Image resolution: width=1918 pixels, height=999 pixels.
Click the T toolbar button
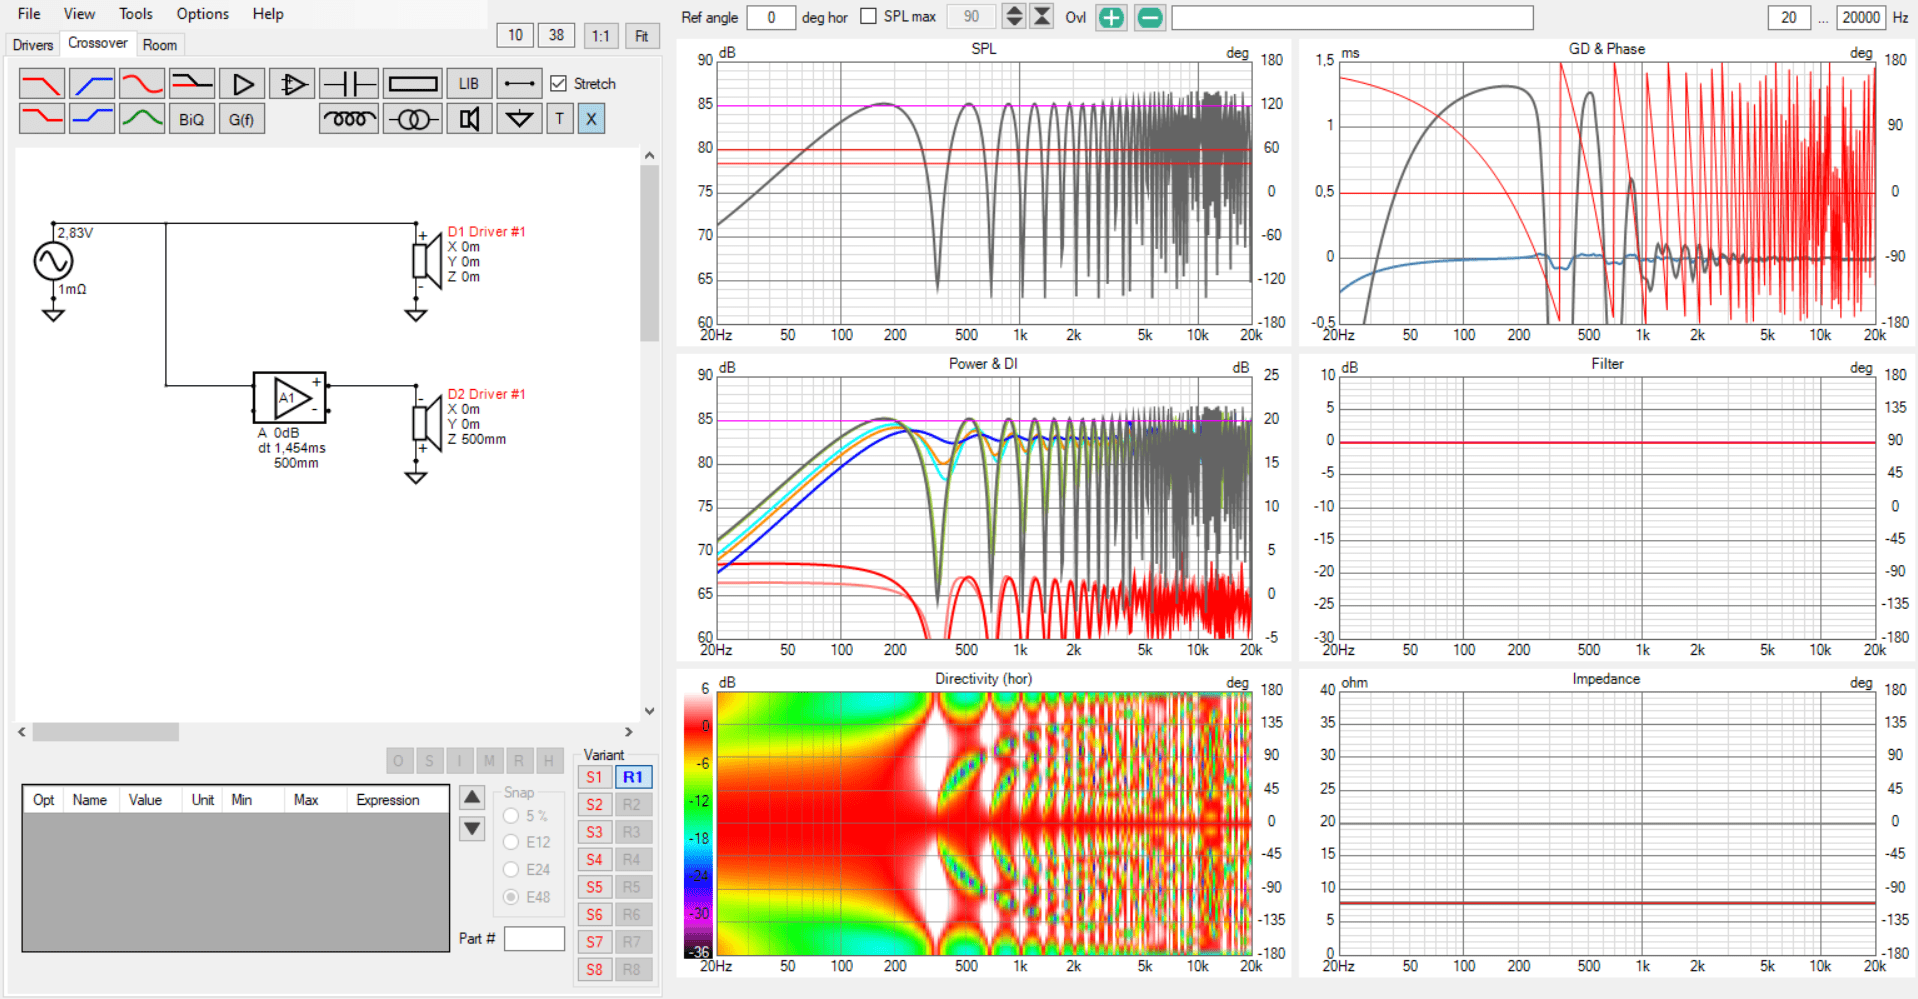pyautogui.click(x=559, y=119)
